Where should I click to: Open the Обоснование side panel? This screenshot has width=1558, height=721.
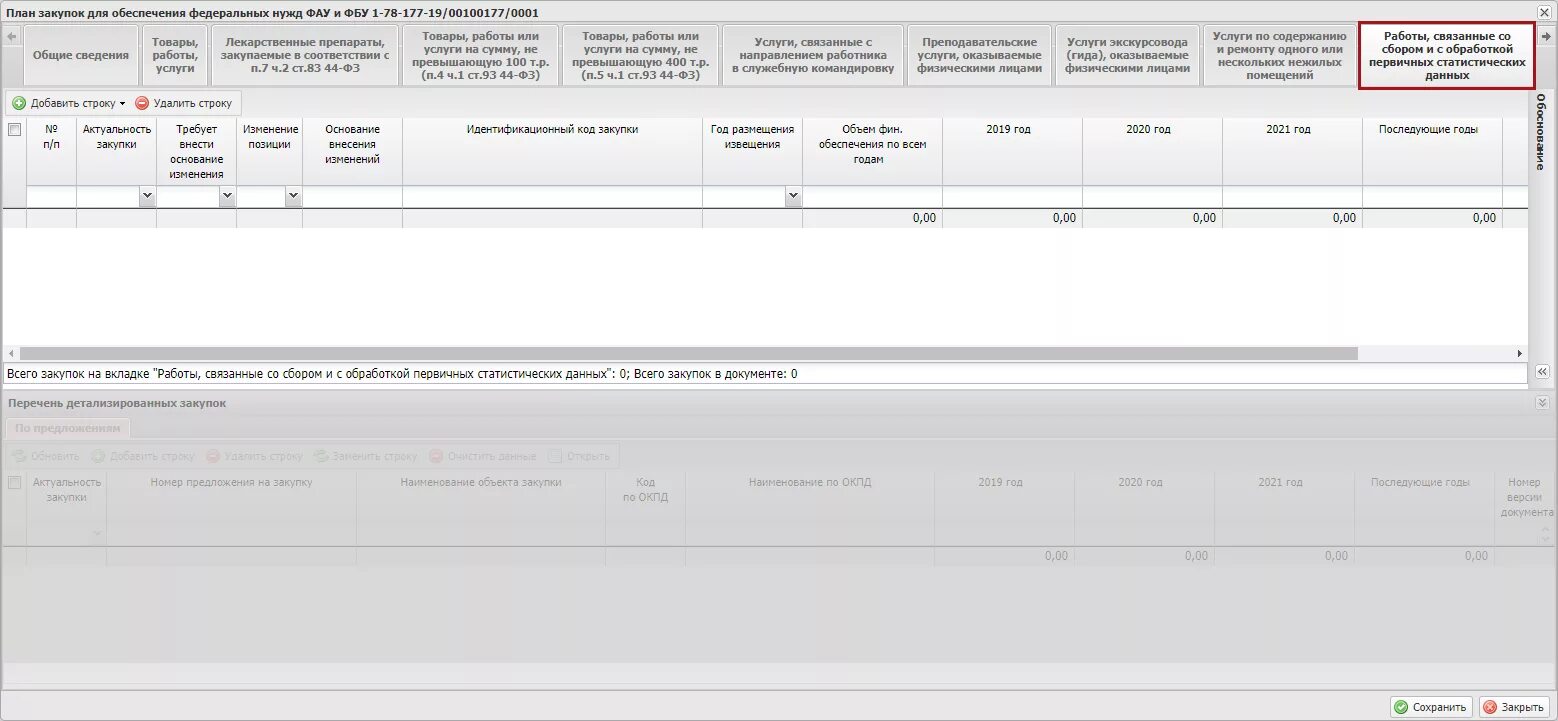point(1541,132)
